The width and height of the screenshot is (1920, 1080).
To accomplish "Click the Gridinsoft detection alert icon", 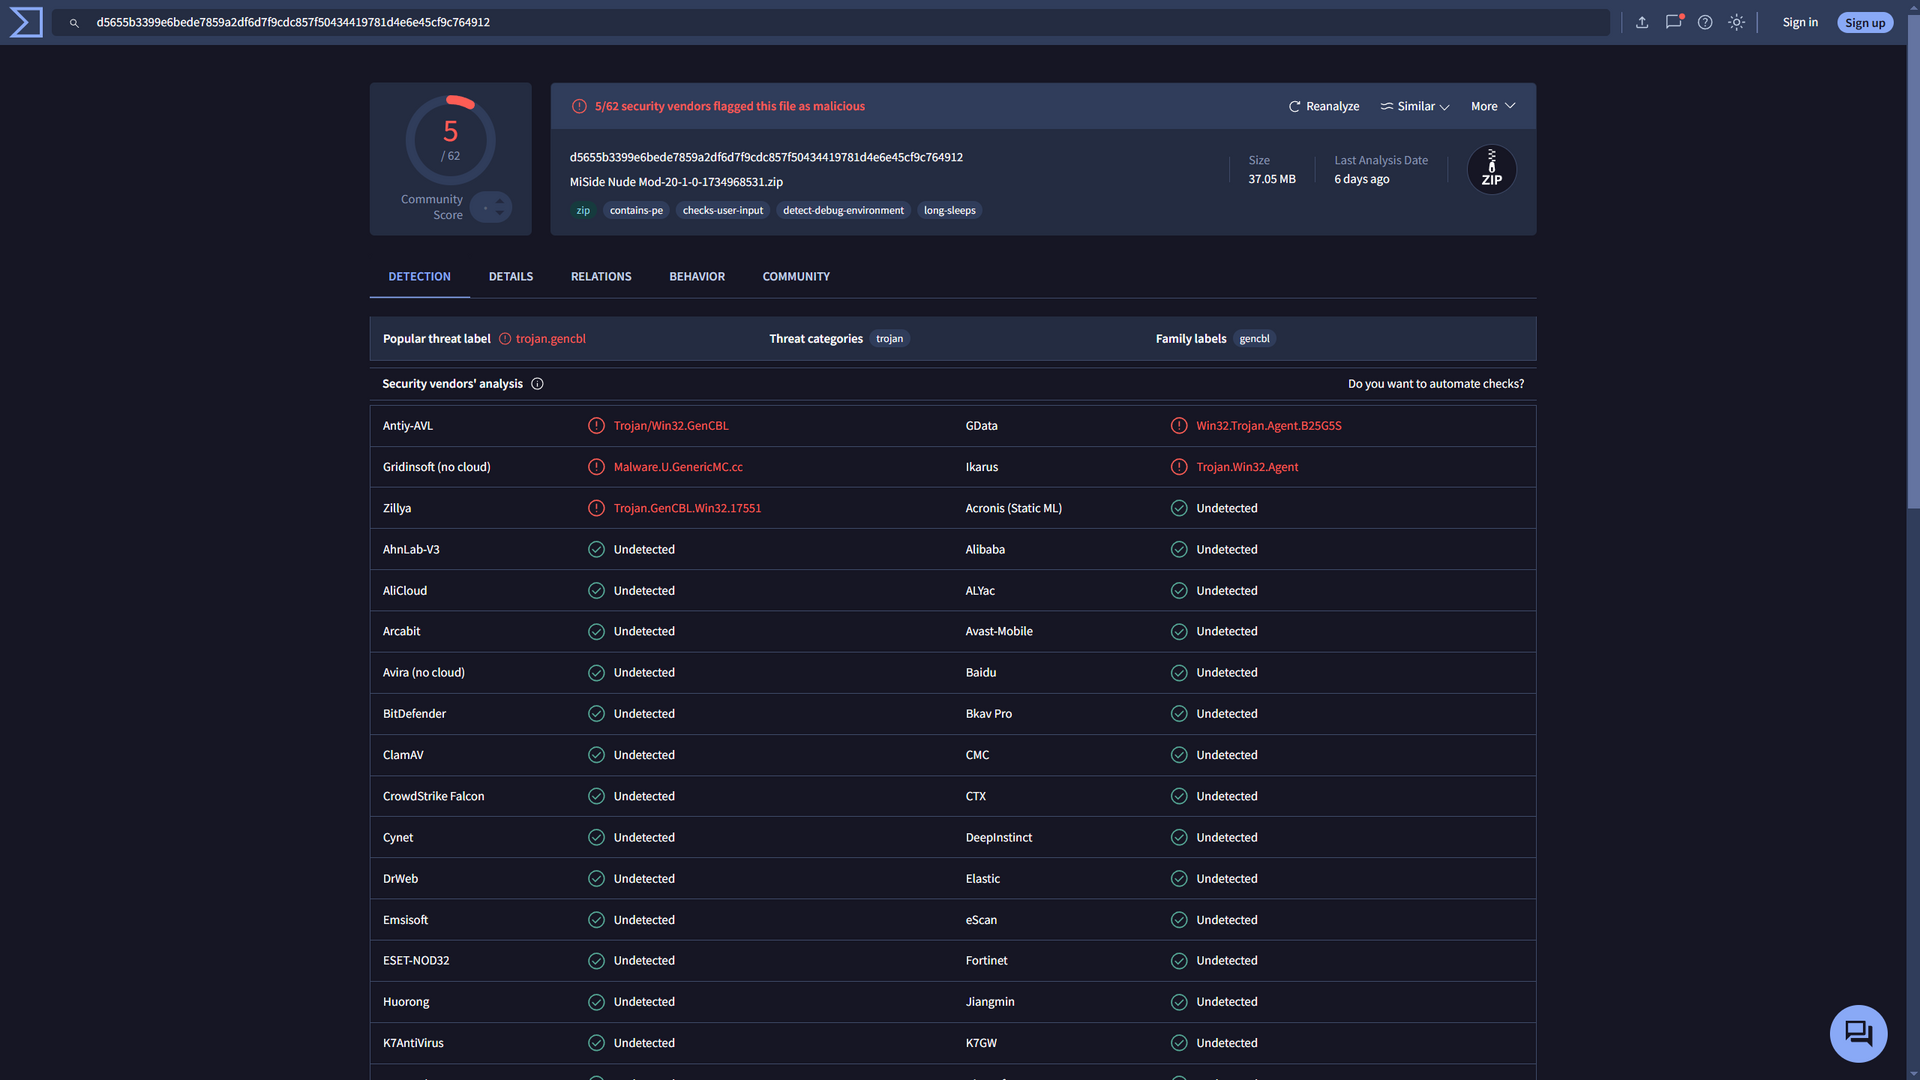I will (596, 467).
